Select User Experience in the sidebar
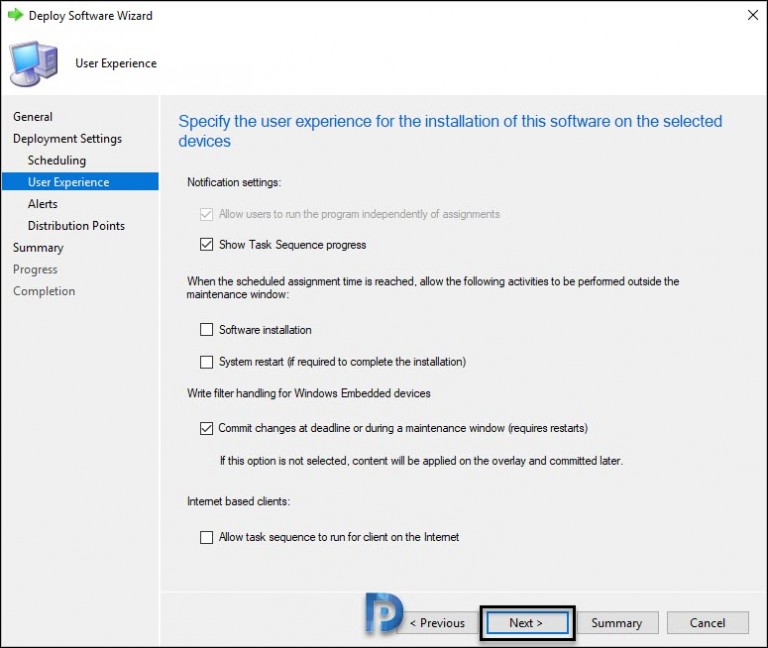The width and height of the screenshot is (768, 648). (80, 182)
